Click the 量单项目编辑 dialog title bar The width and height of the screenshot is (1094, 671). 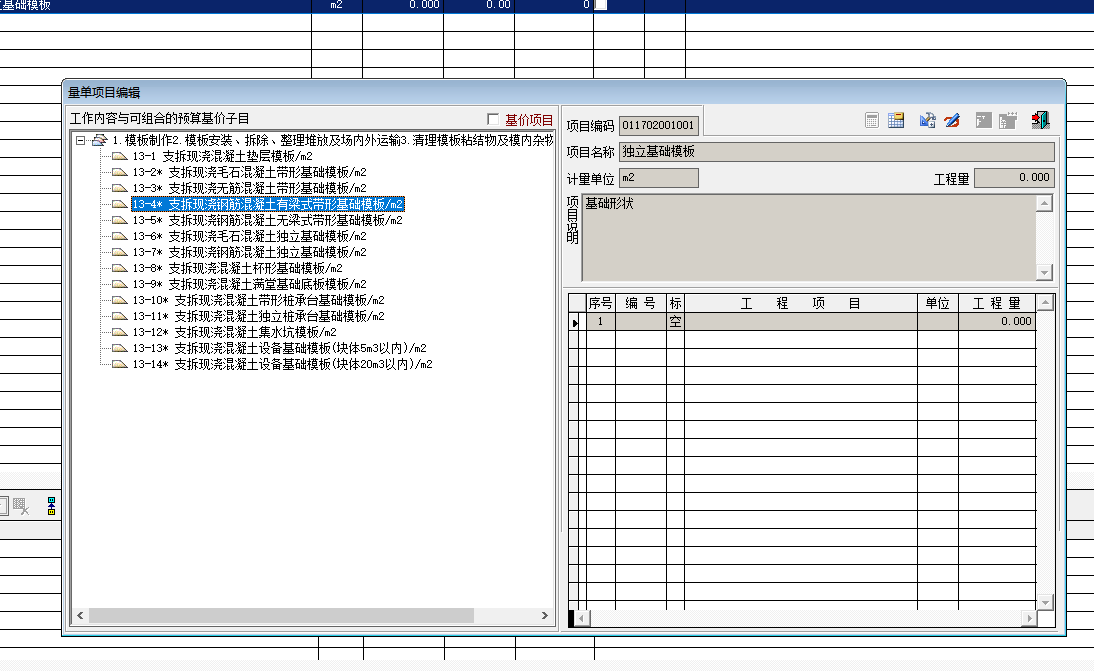coord(564,92)
